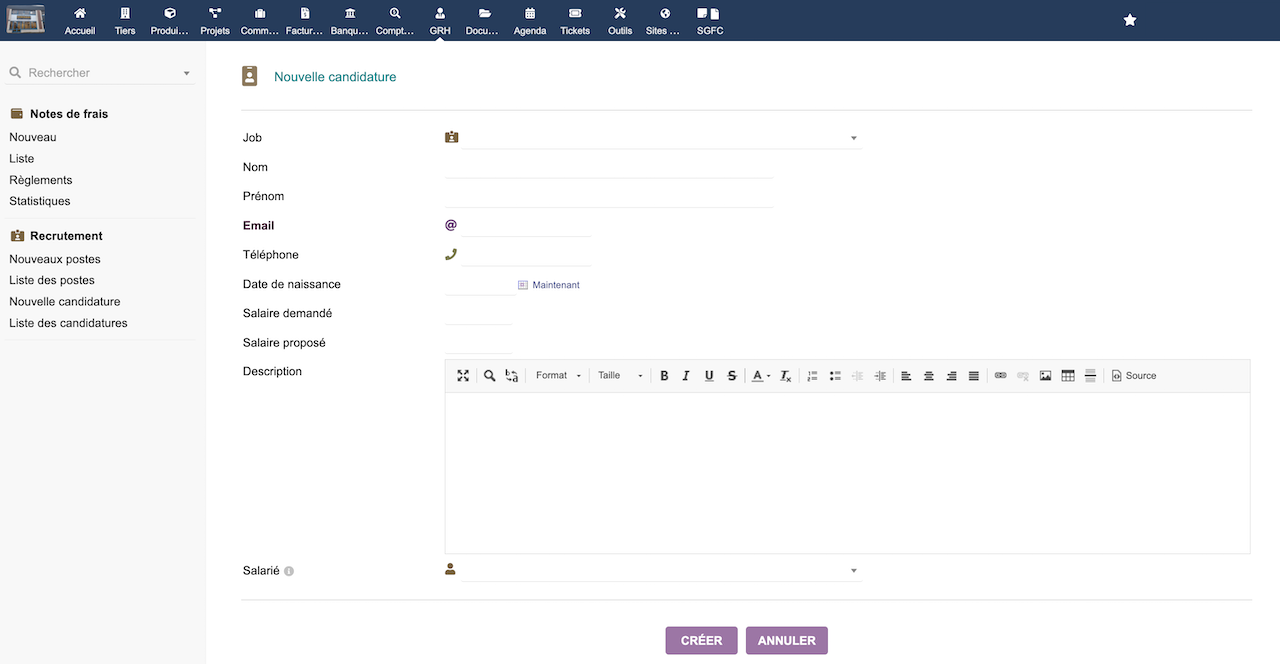Toggle underline formatting in editor
The width and height of the screenshot is (1280, 664).
(x=709, y=376)
